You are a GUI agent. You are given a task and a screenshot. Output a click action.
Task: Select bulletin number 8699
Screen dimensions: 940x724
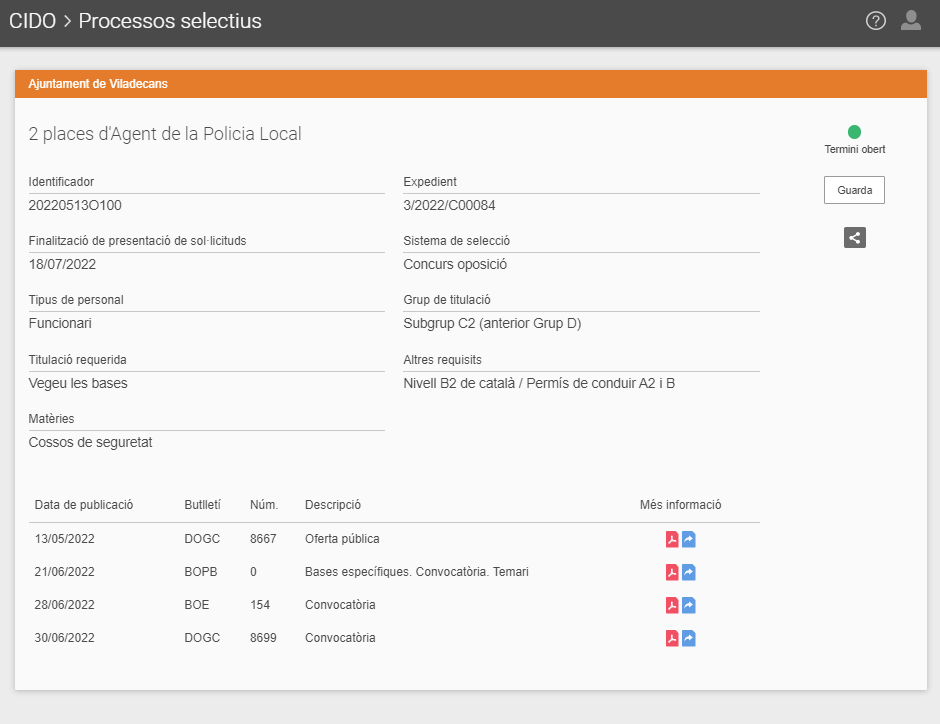pyautogui.click(x=263, y=638)
